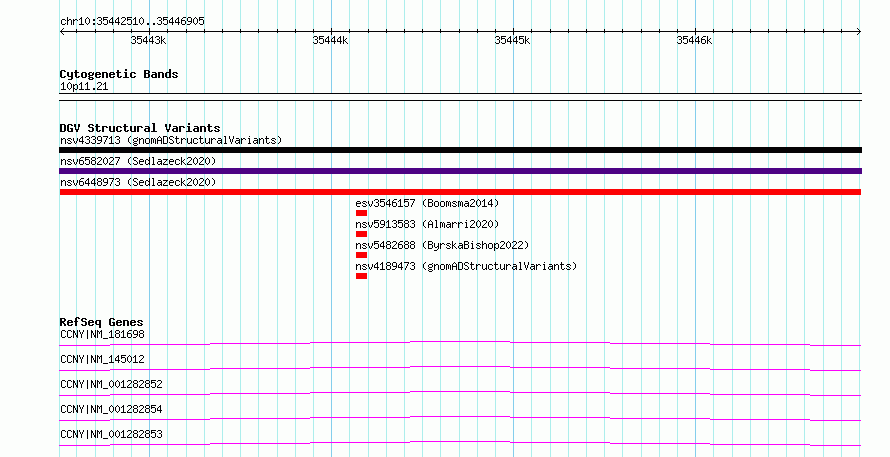The height and width of the screenshot is (457, 890).
Task: Open the CCNY|NM_001282854 gene label
Action: coord(111,409)
